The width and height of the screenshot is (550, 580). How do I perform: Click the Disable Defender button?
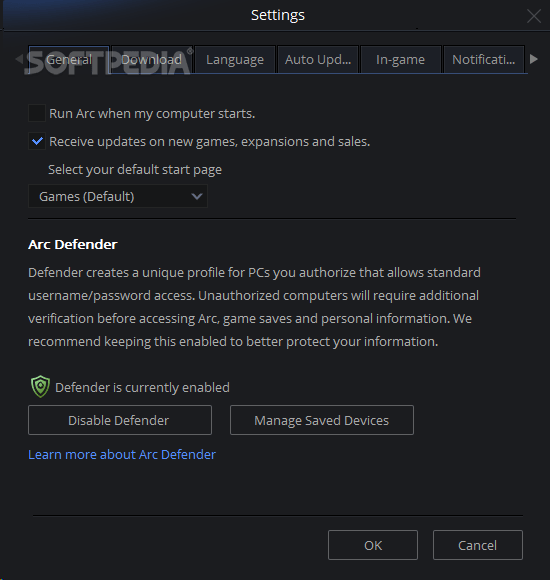click(x=120, y=420)
